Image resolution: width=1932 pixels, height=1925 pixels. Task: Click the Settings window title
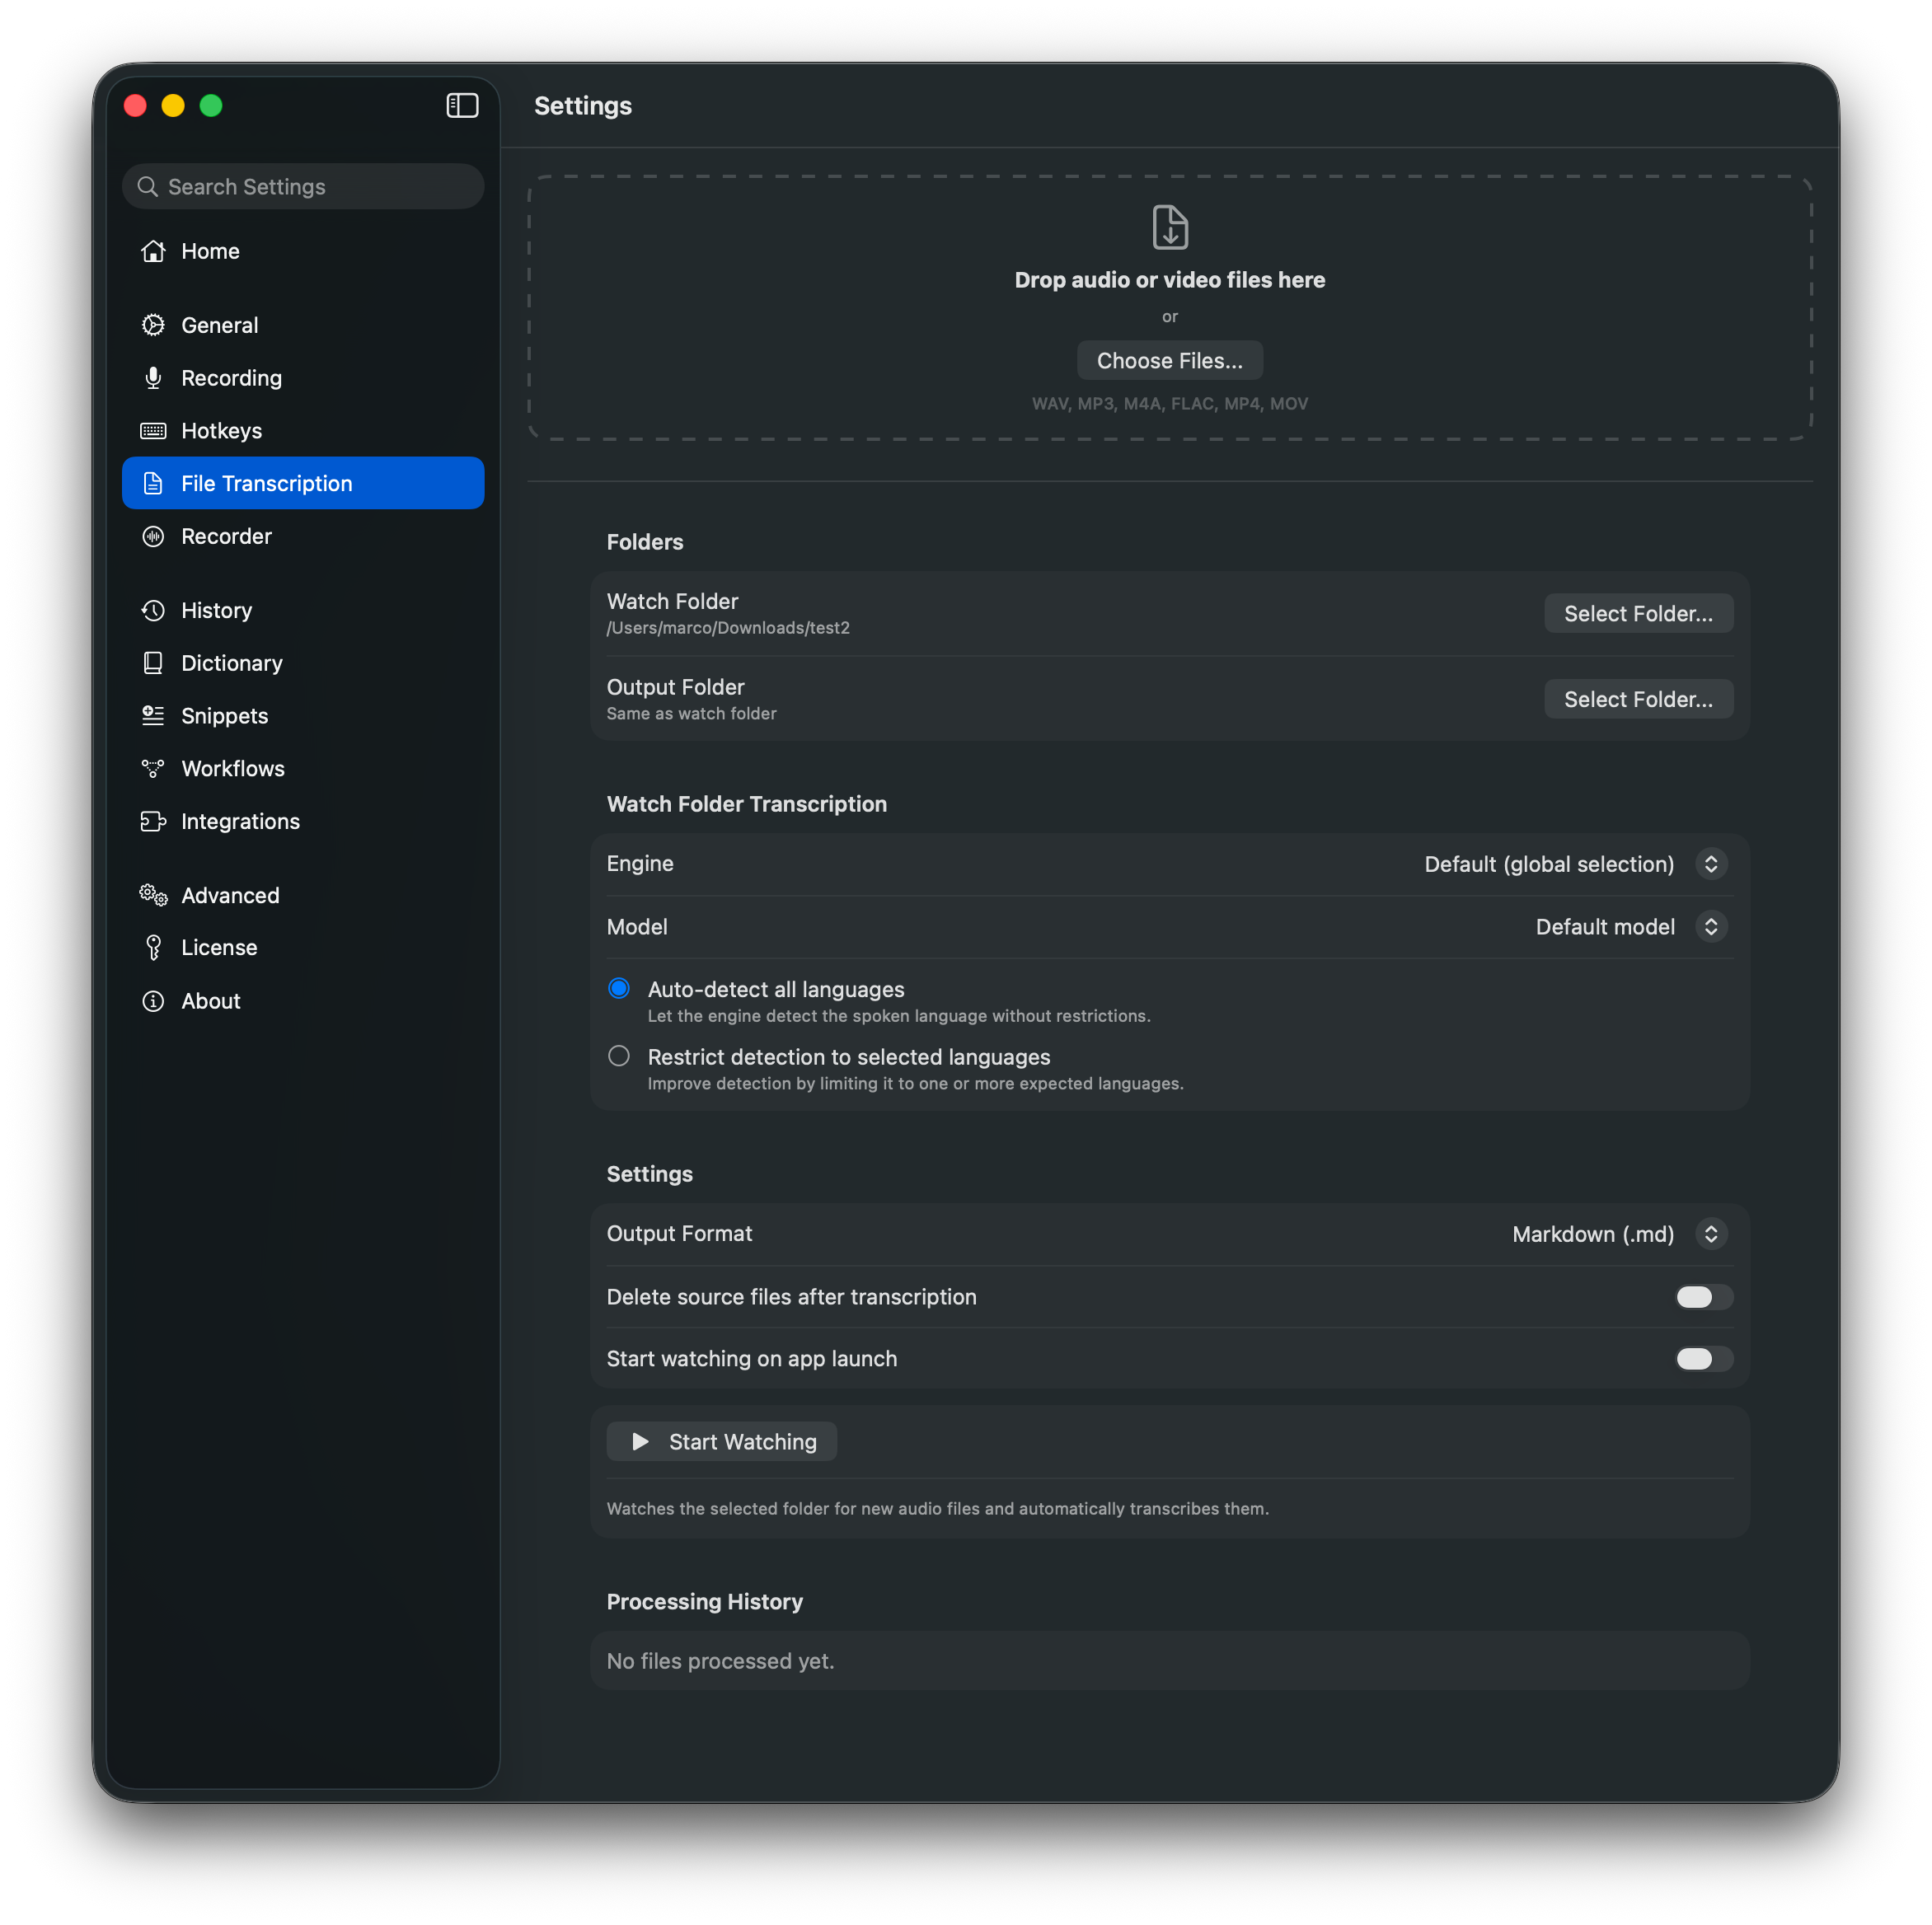[583, 106]
